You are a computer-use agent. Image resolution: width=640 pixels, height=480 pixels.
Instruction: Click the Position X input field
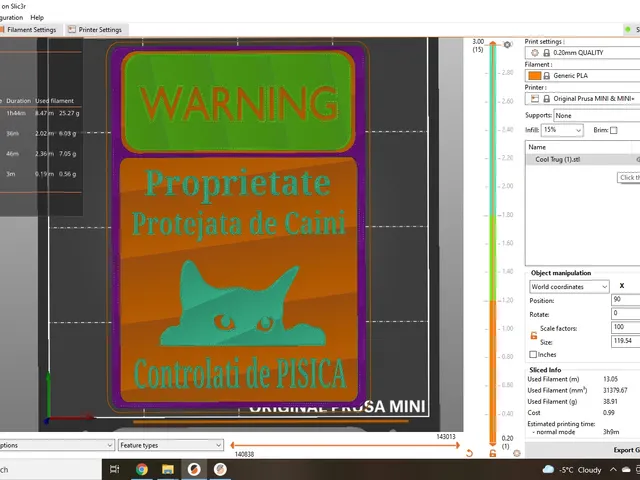pos(626,300)
